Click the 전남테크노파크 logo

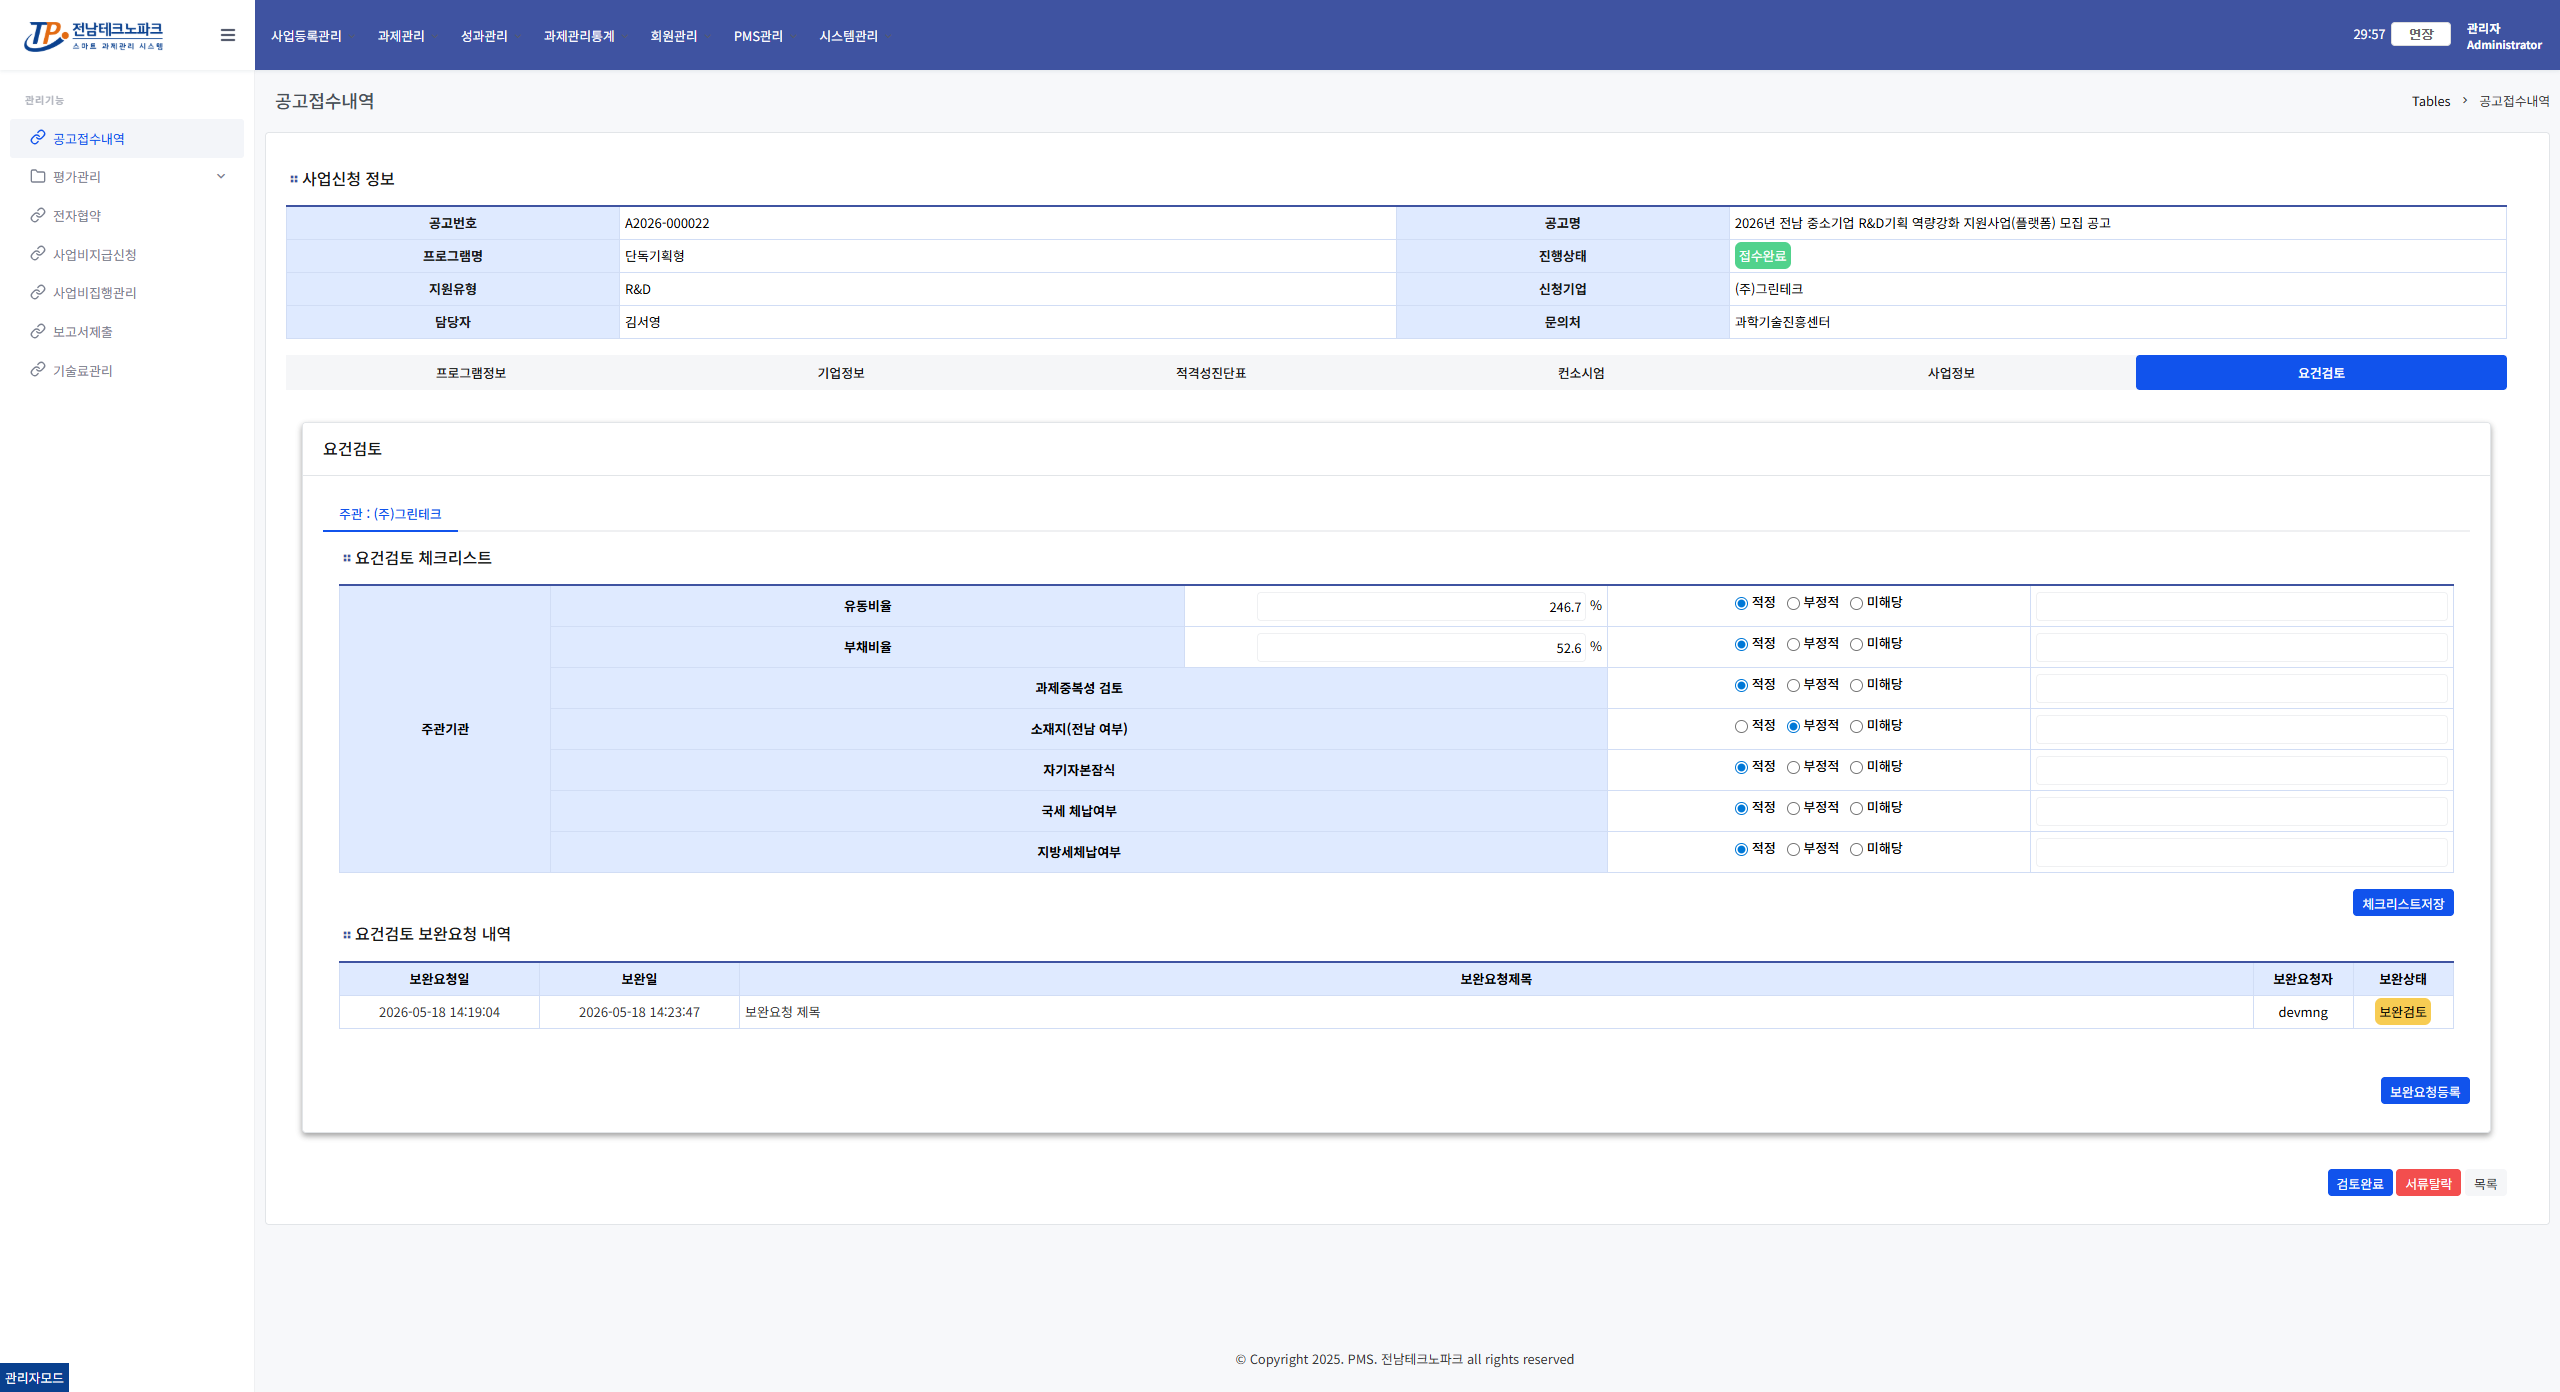[x=94, y=35]
